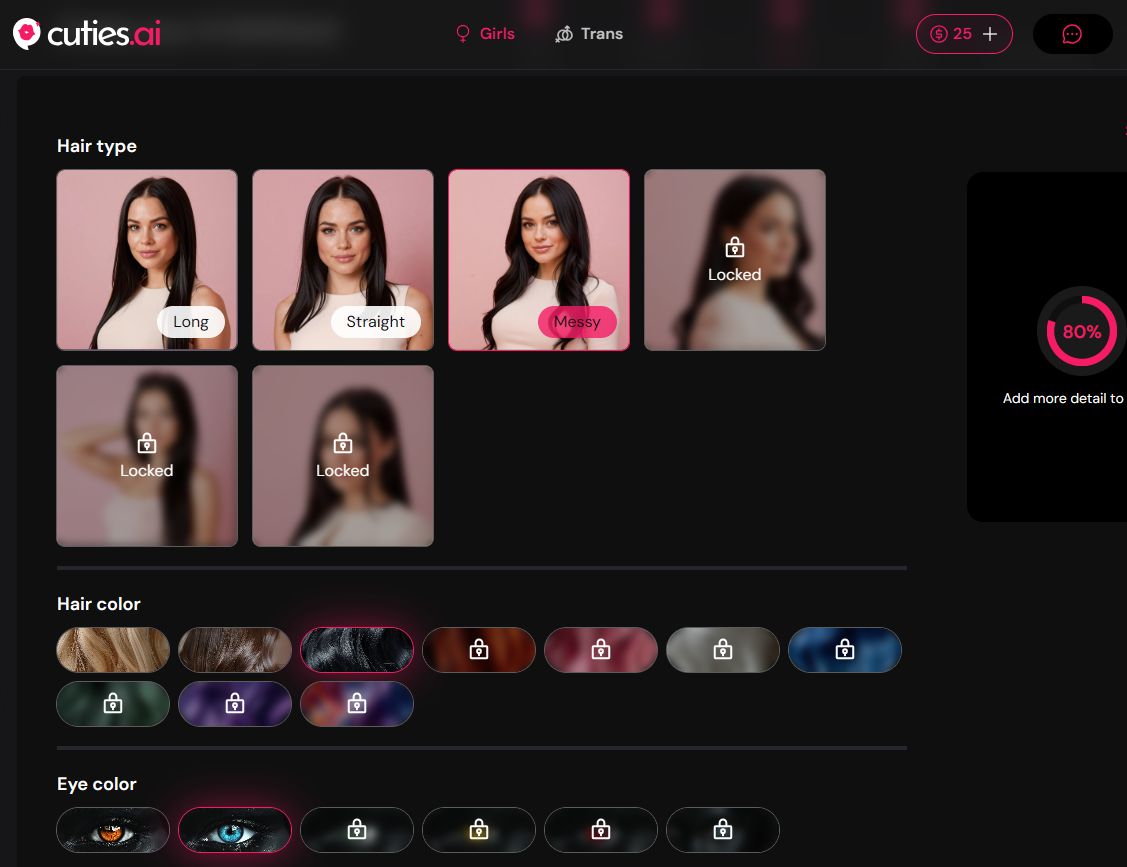
Task: Click the Trans gender symbol icon
Action: pos(562,33)
